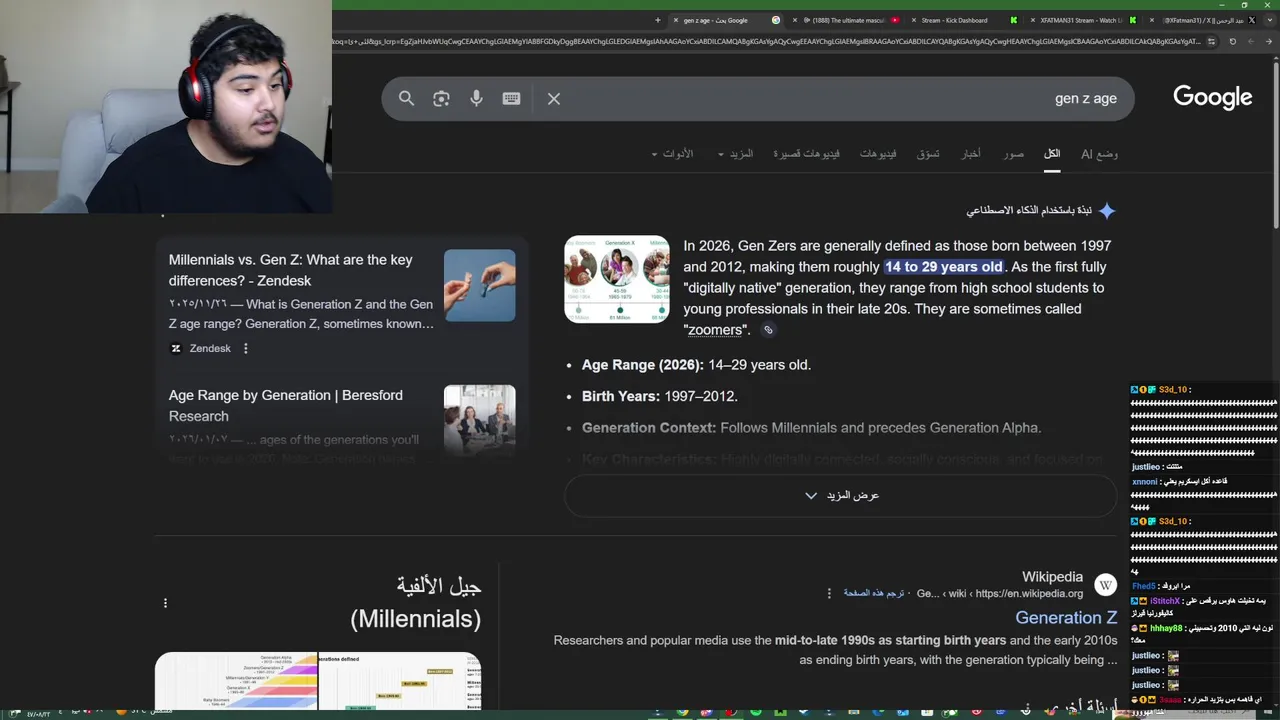This screenshot has width=1280, height=720.
Task: Click the iStitchX username in chat overlay
Action: 1165,601
